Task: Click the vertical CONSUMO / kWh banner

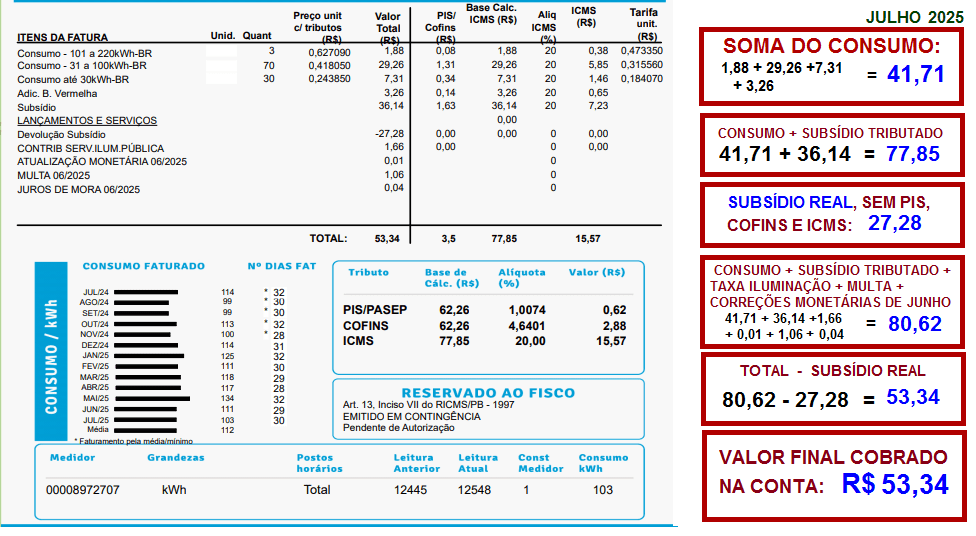Action: [50, 352]
